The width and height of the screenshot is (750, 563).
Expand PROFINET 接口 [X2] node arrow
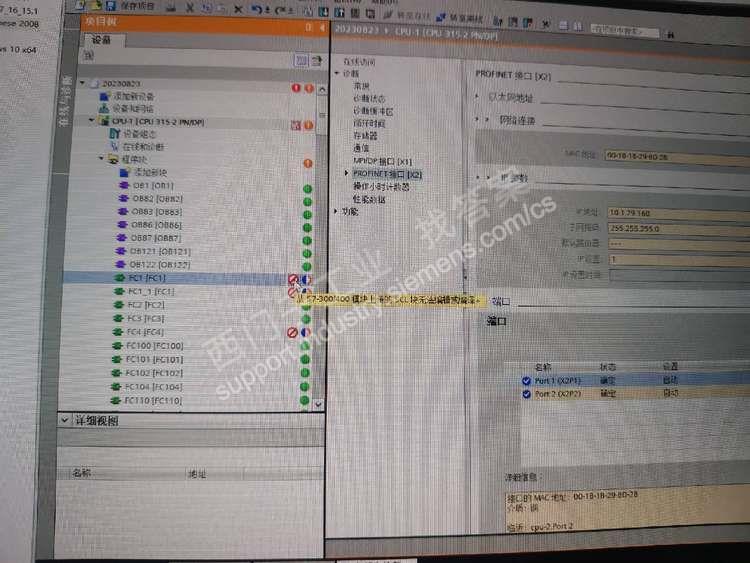346,173
